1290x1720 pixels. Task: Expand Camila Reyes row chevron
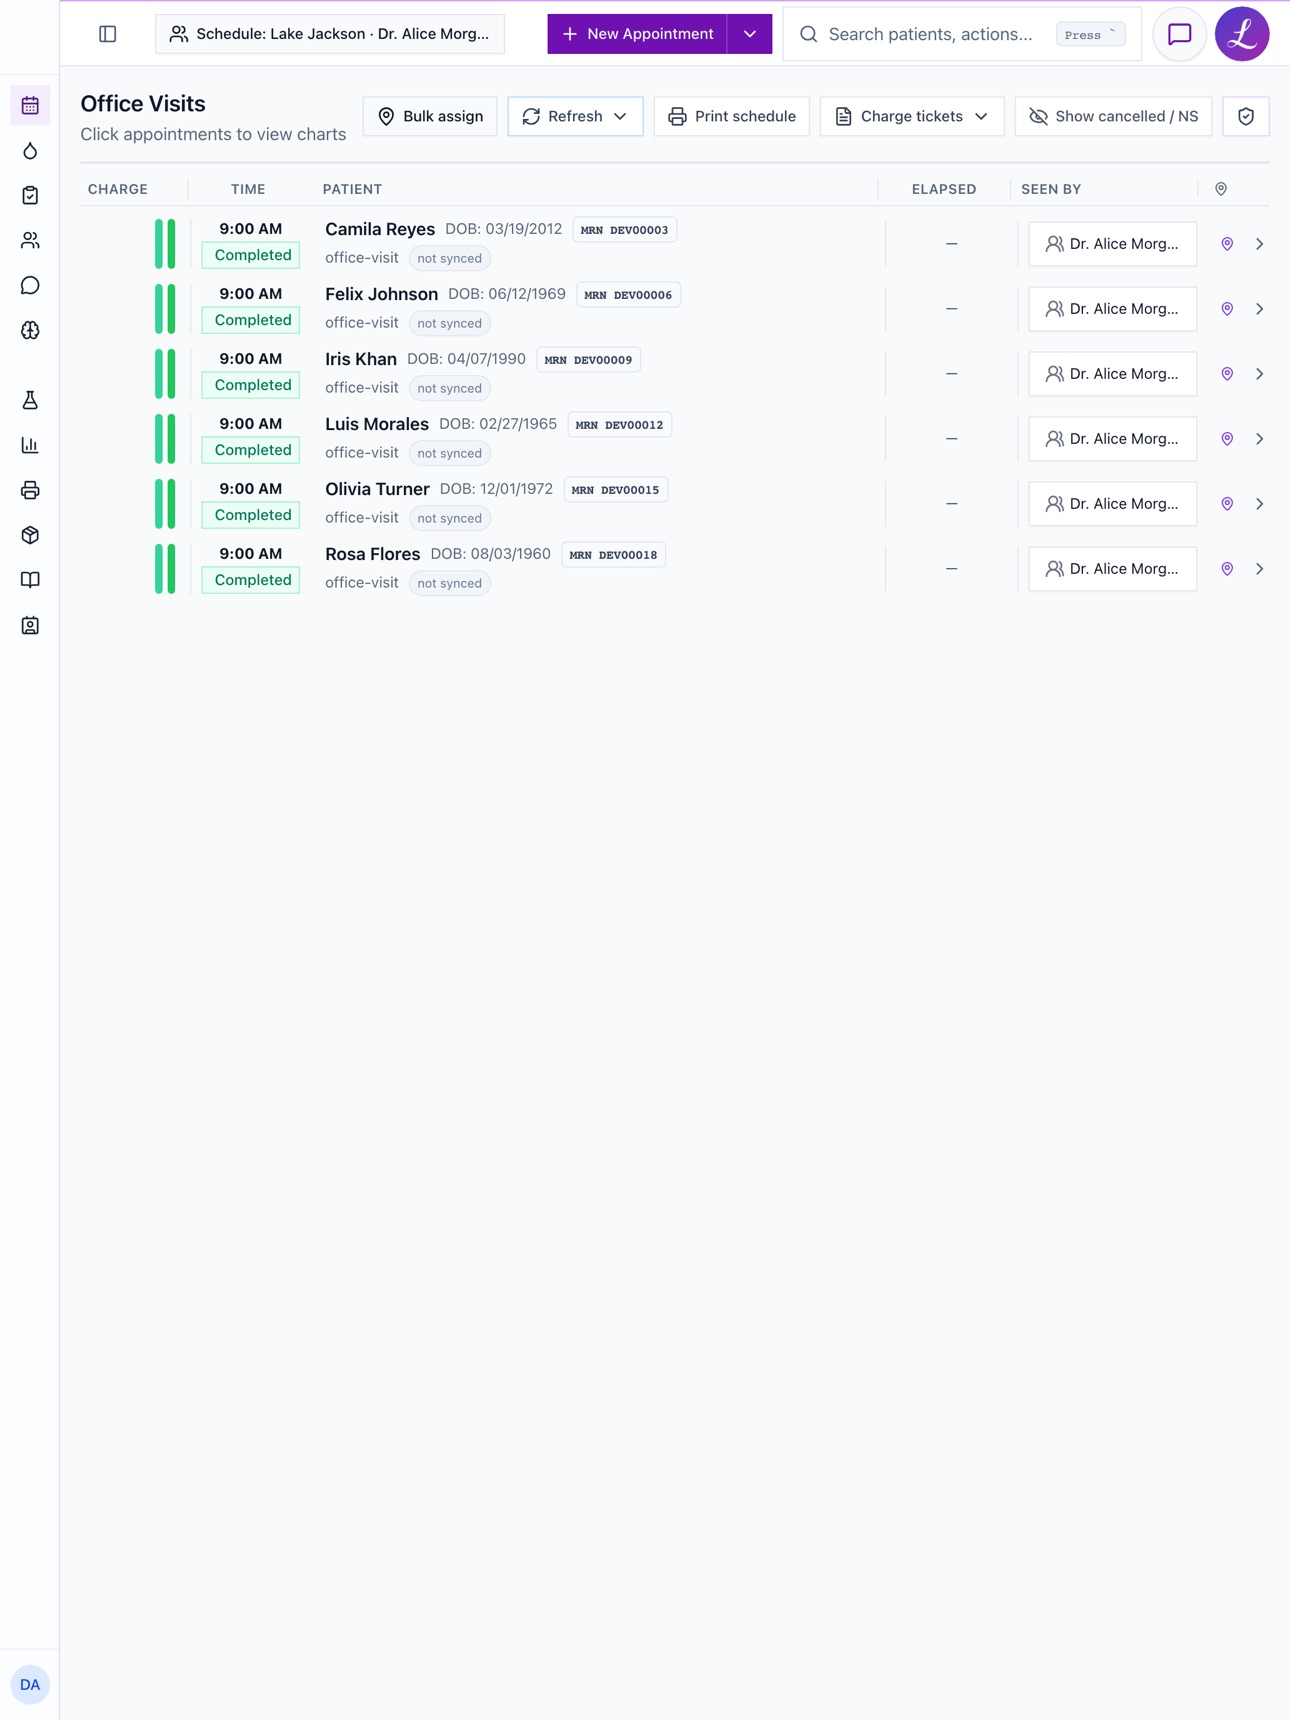1259,244
